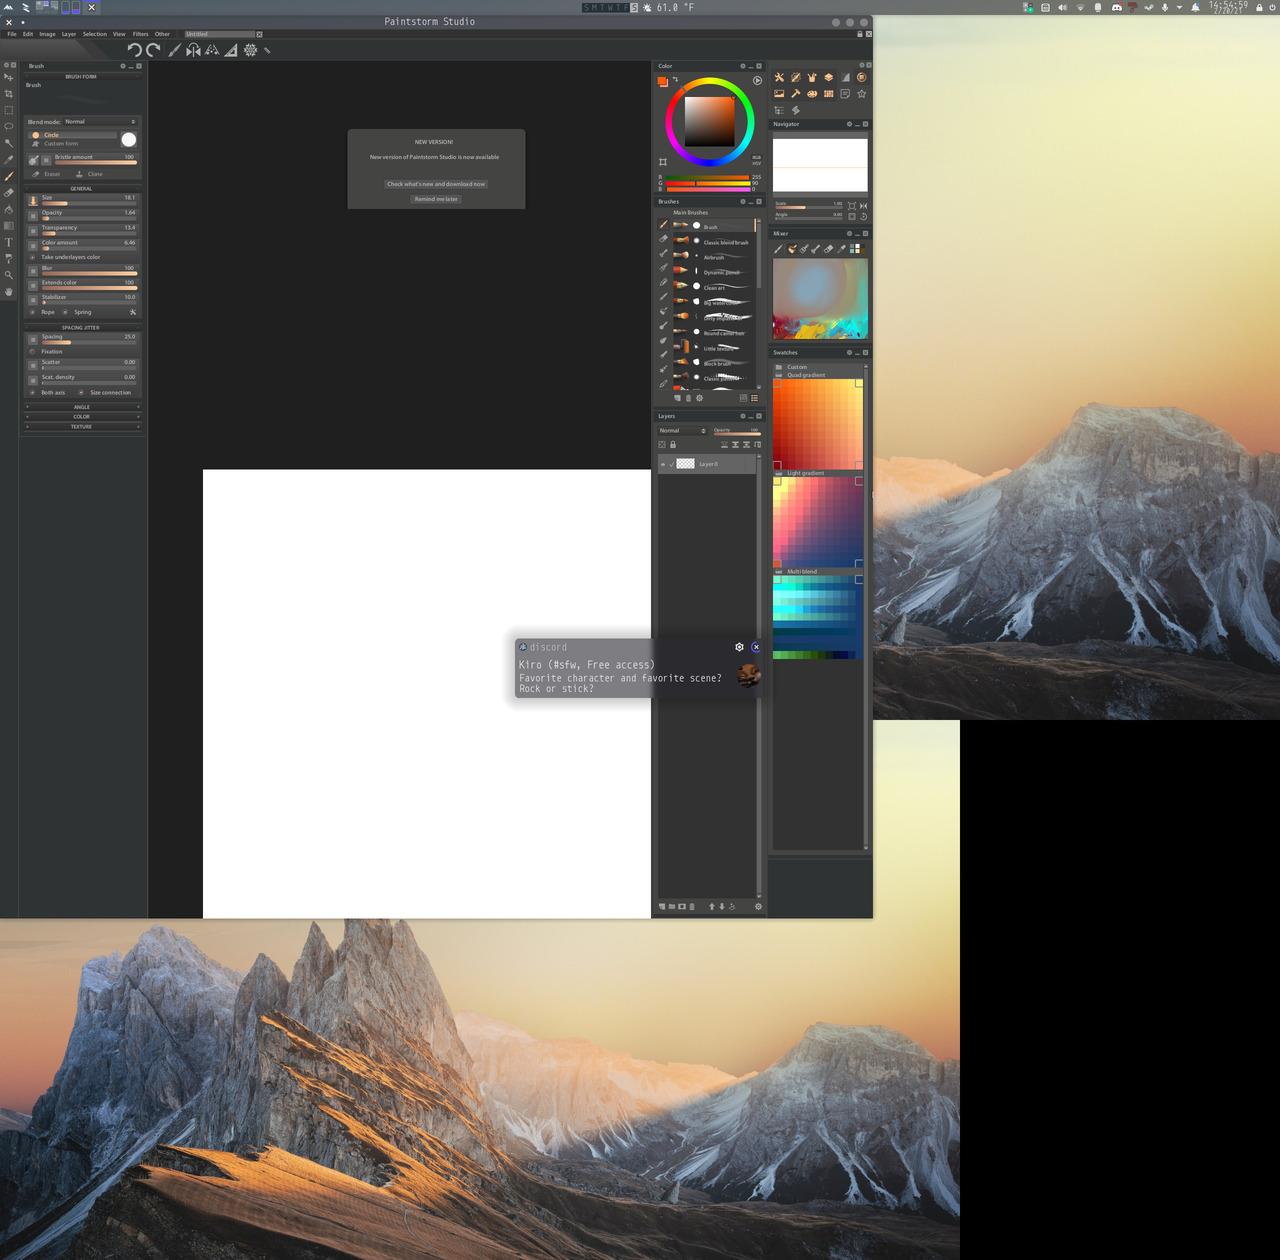Click the ruler triangle icon in toolbar
1280x1260 pixels.
click(x=231, y=50)
